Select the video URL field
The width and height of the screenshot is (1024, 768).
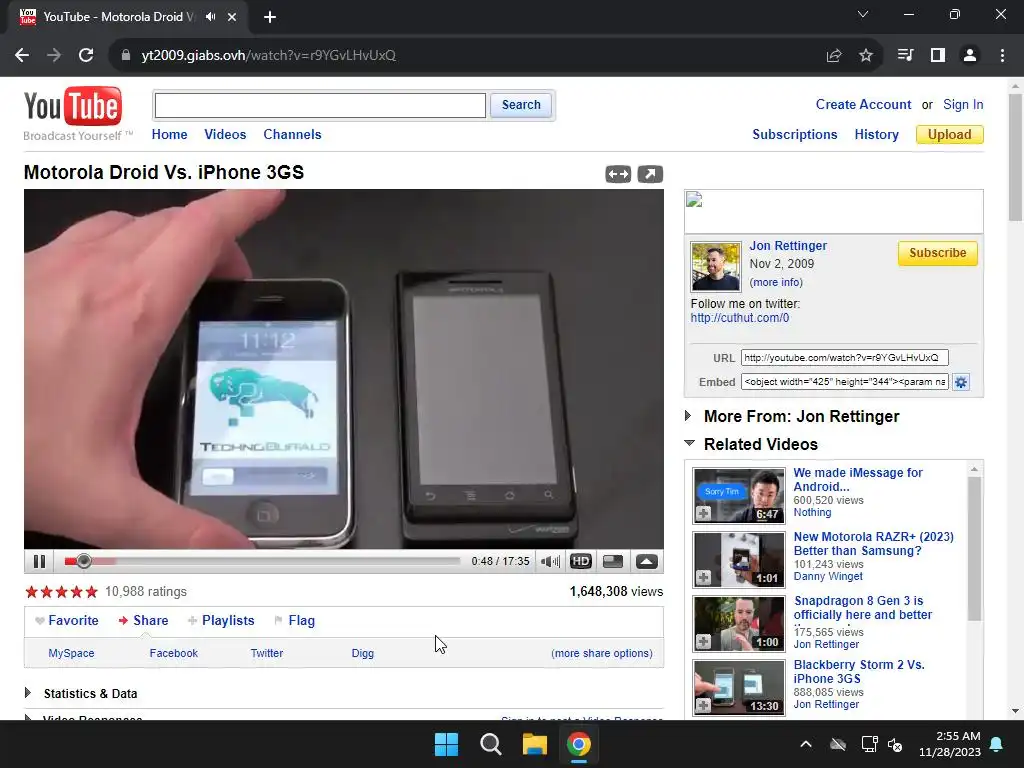[x=844, y=358]
